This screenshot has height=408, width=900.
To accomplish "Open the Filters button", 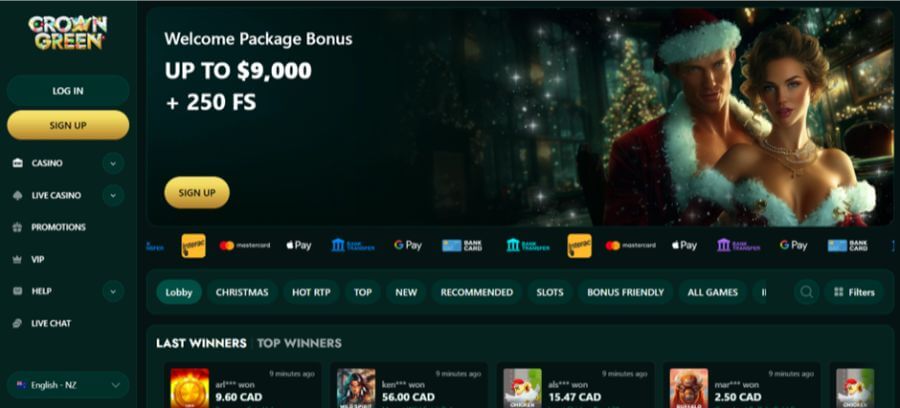I will coord(854,292).
